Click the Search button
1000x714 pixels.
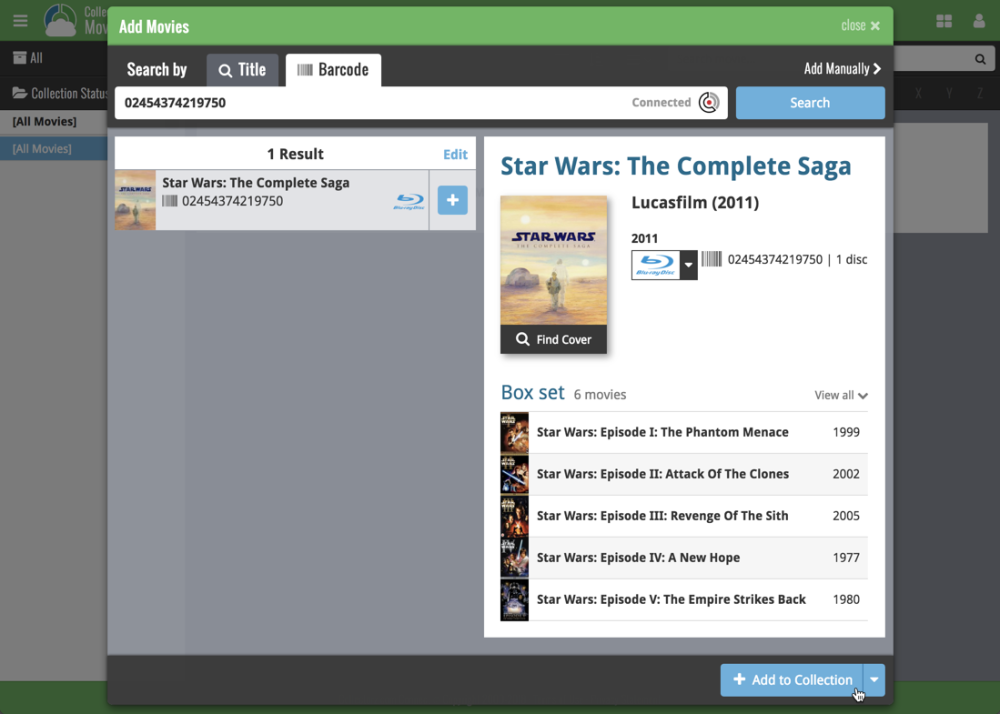tap(810, 103)
